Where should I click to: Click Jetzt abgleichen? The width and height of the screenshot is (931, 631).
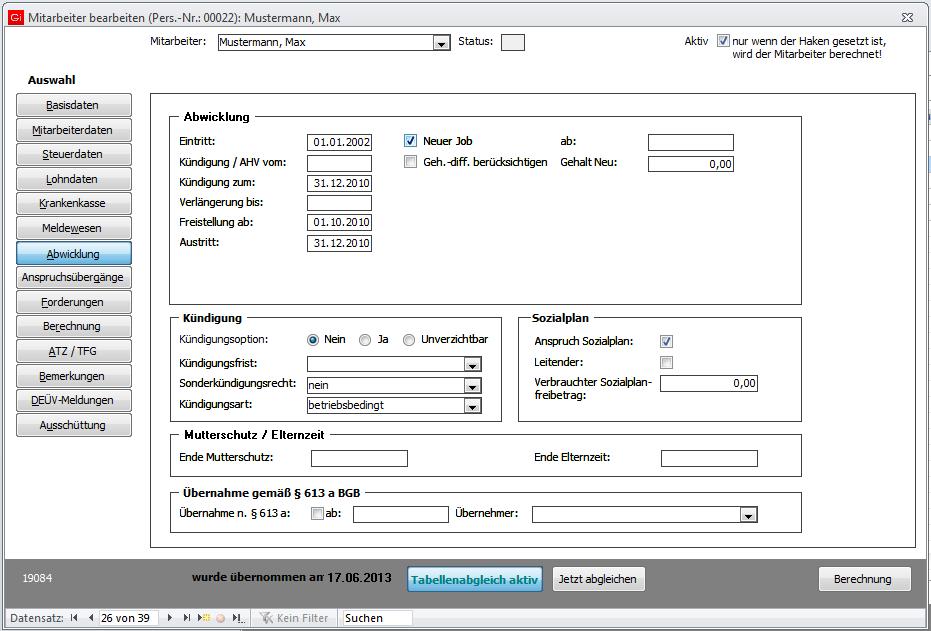(598, 579)
